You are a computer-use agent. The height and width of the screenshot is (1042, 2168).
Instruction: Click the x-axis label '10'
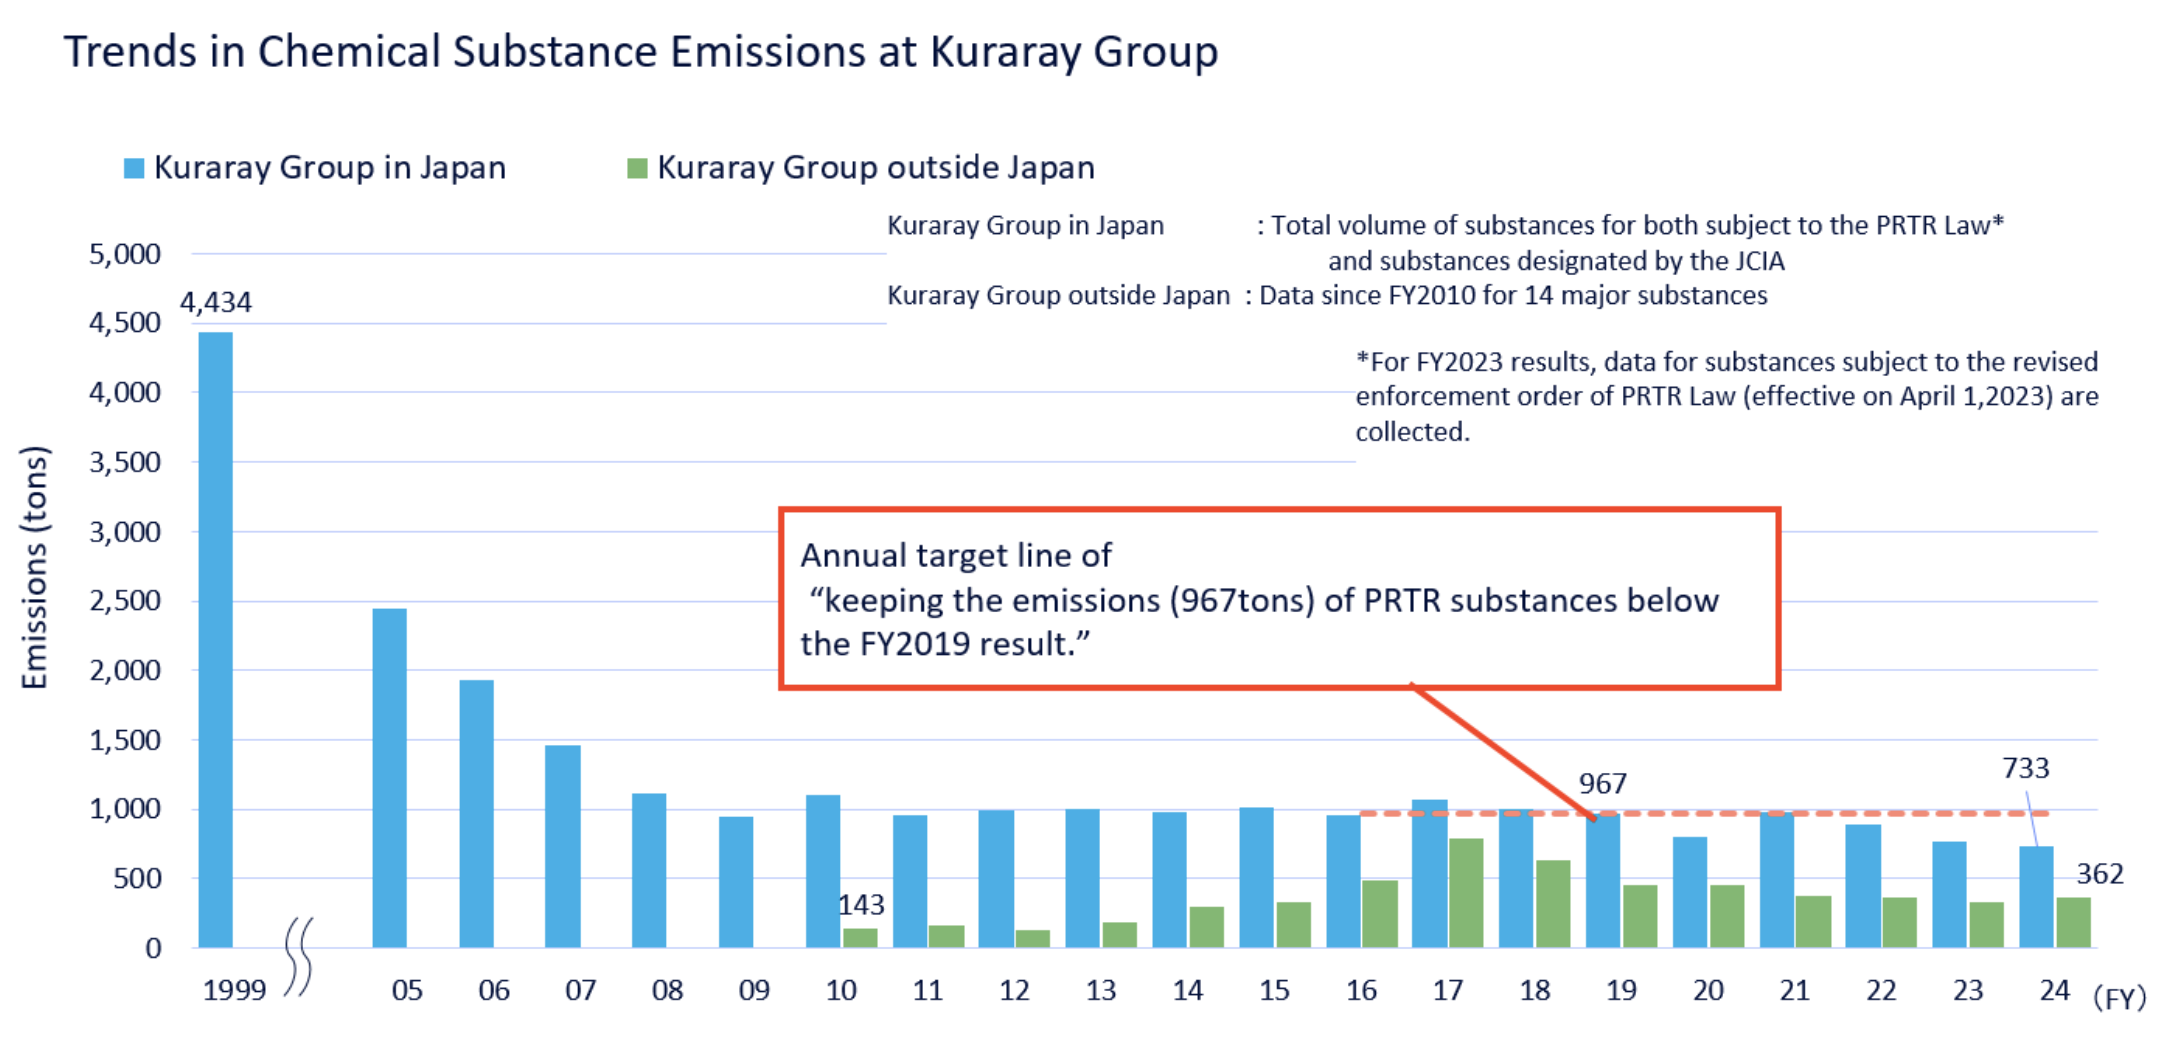(x=841, y=991)
